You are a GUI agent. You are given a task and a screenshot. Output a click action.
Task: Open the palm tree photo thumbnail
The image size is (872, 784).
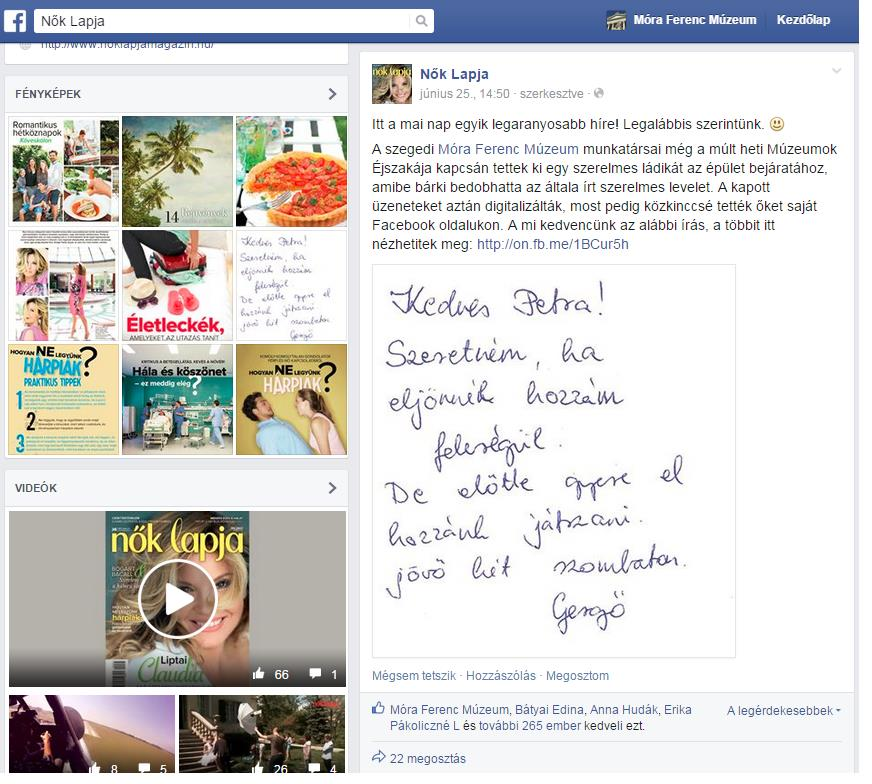[x=177, y=171]
